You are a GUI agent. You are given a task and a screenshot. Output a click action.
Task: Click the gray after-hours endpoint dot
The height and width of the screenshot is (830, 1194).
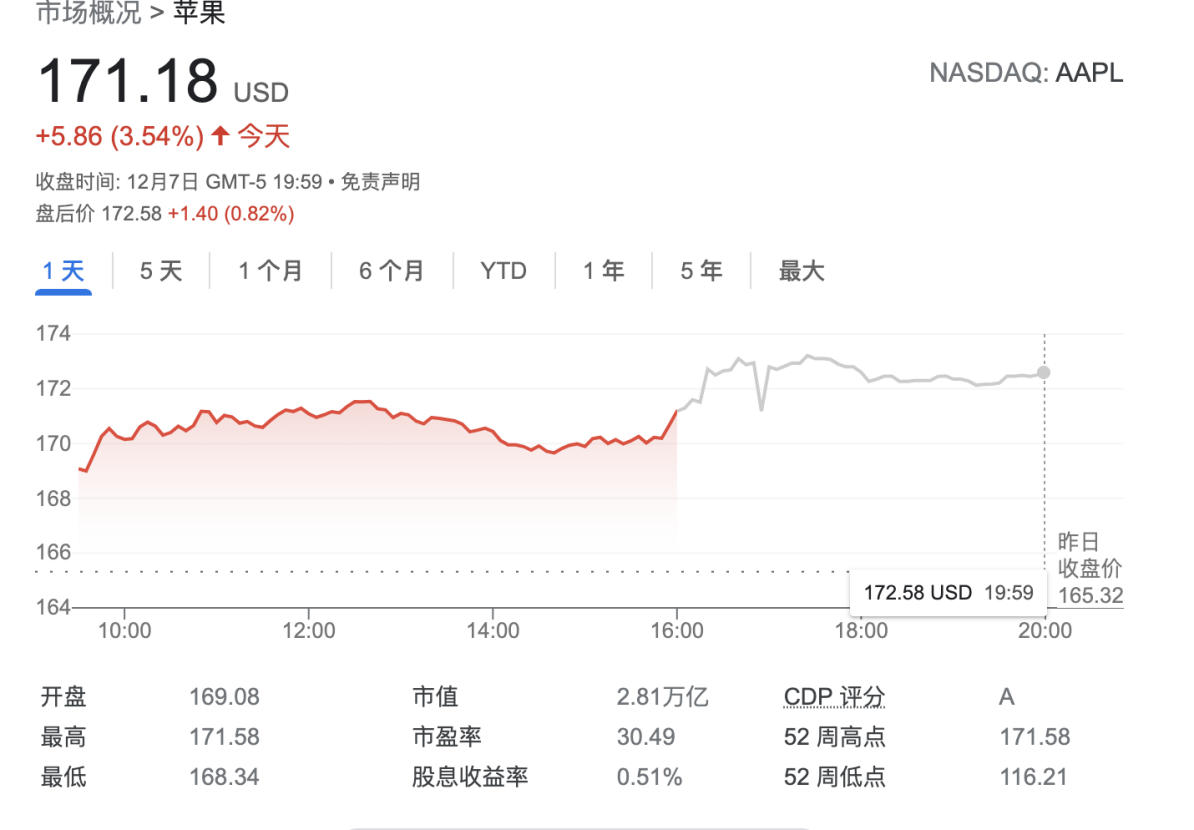click(1044, 372)
